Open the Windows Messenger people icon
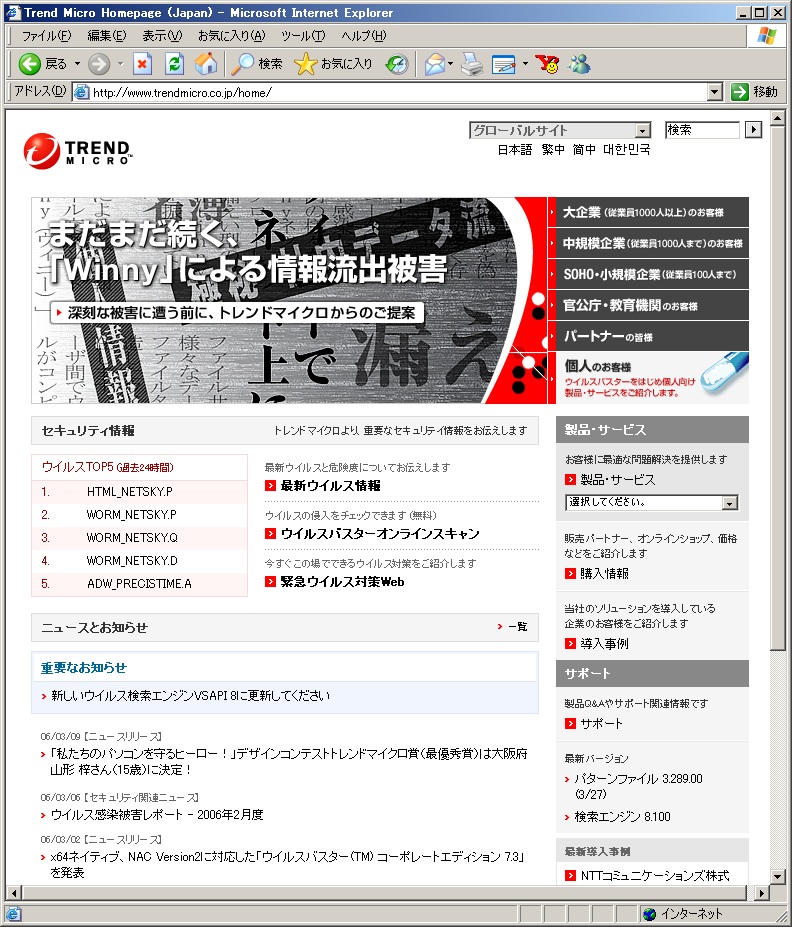Screen dimensions: 792x927 point(579,64)
